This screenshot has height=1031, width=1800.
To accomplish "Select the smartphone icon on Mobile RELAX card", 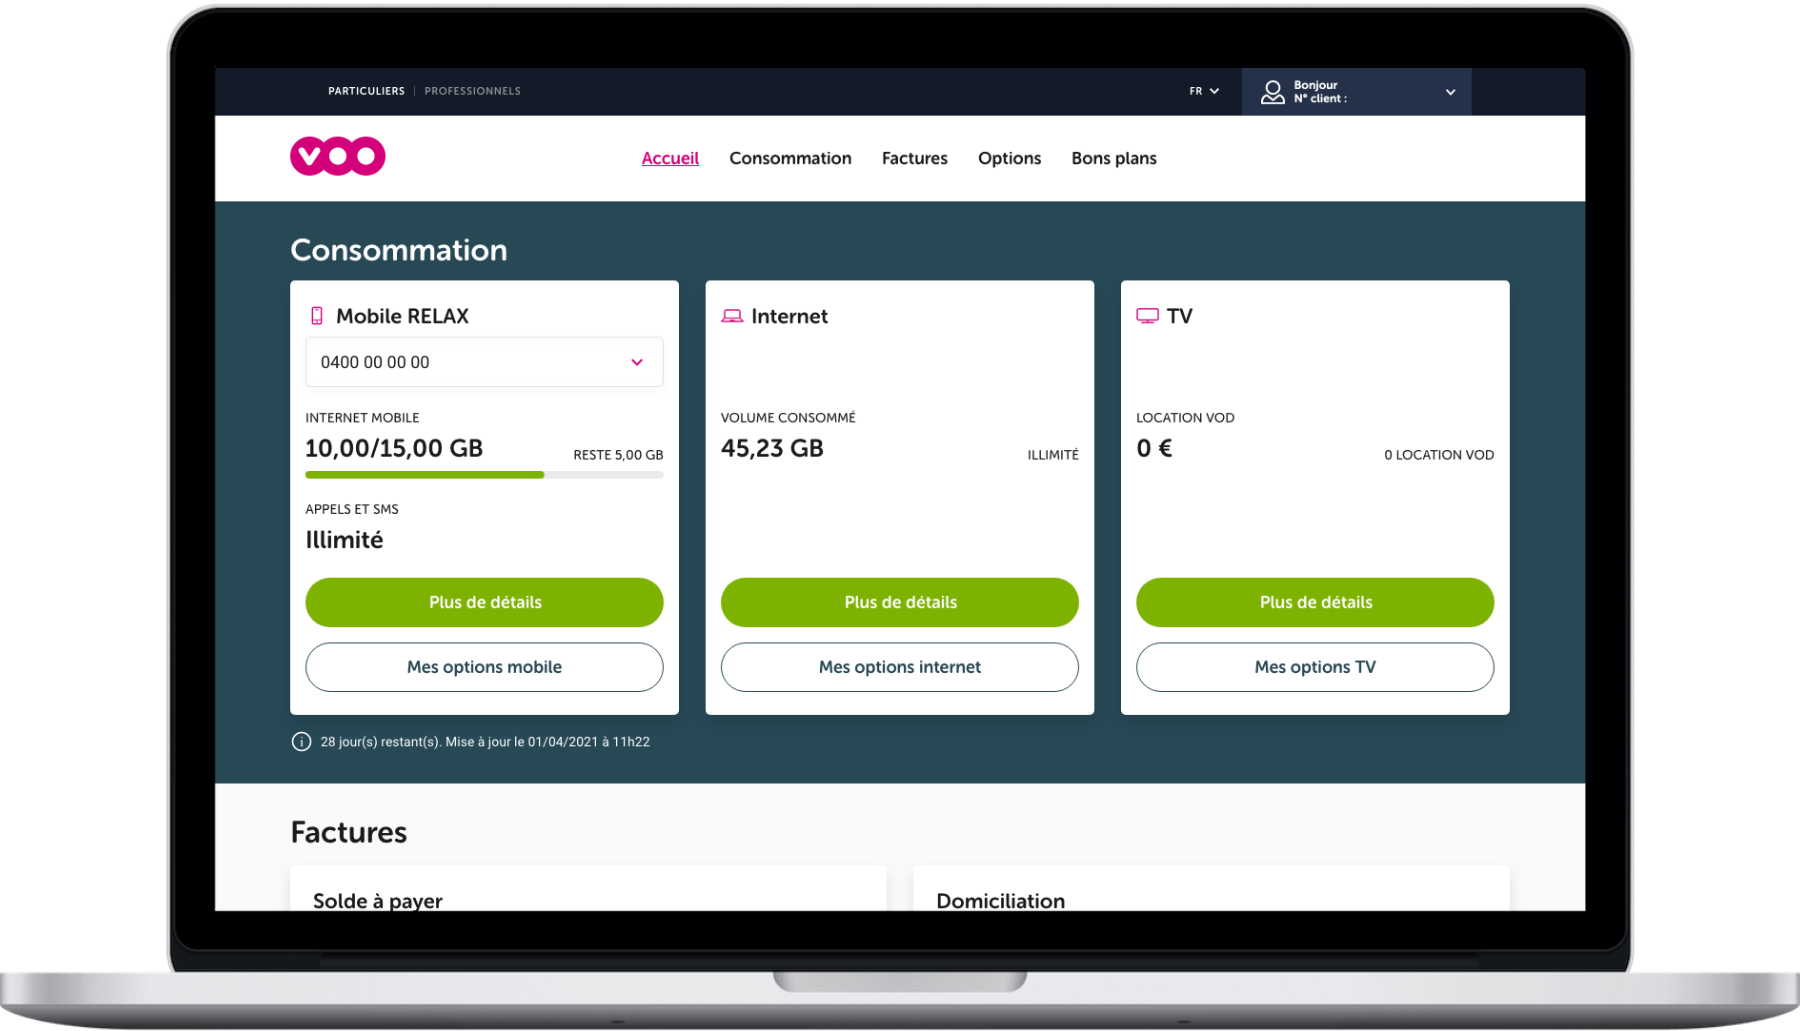I will (318, 315).
